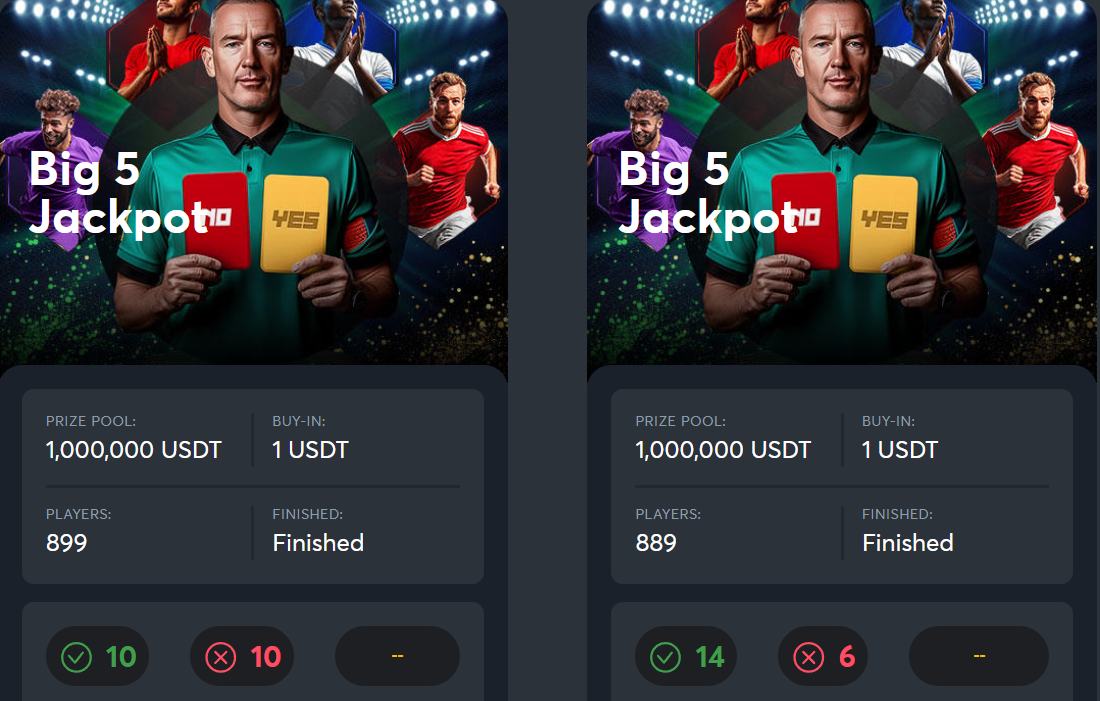This screenshot has width=1100, height=701.
Task: Select the 10 correct predictions pill
Action: 98,656
